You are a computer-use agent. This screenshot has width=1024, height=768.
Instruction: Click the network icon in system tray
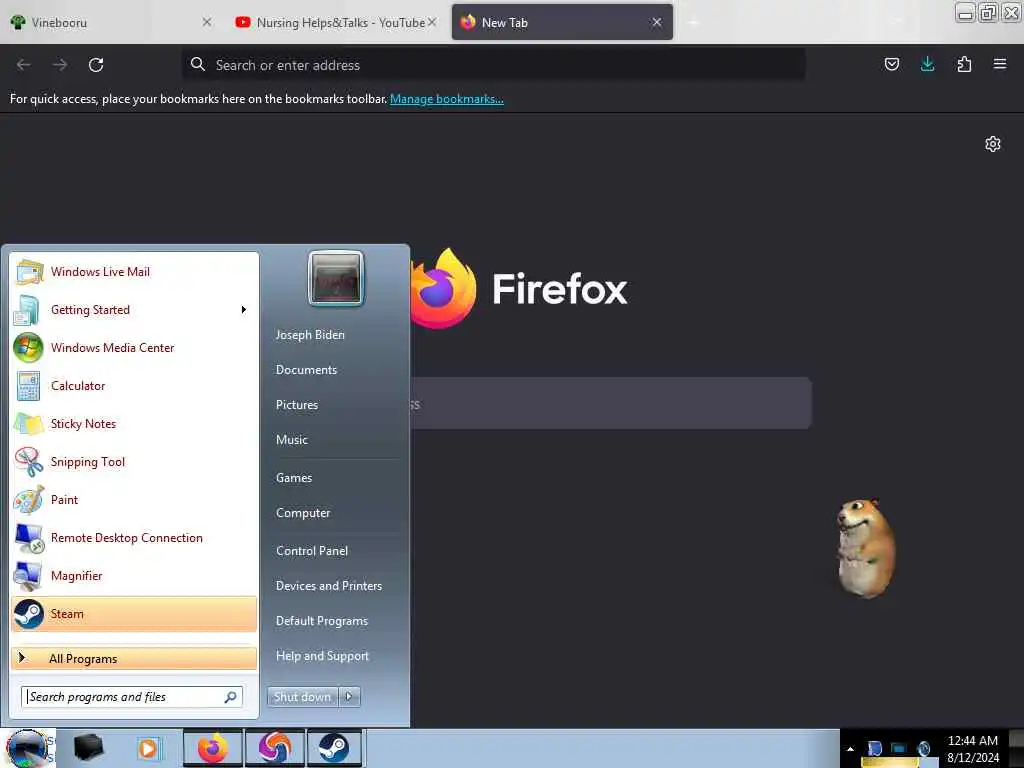pyautogui.click(x=899, y=748)
